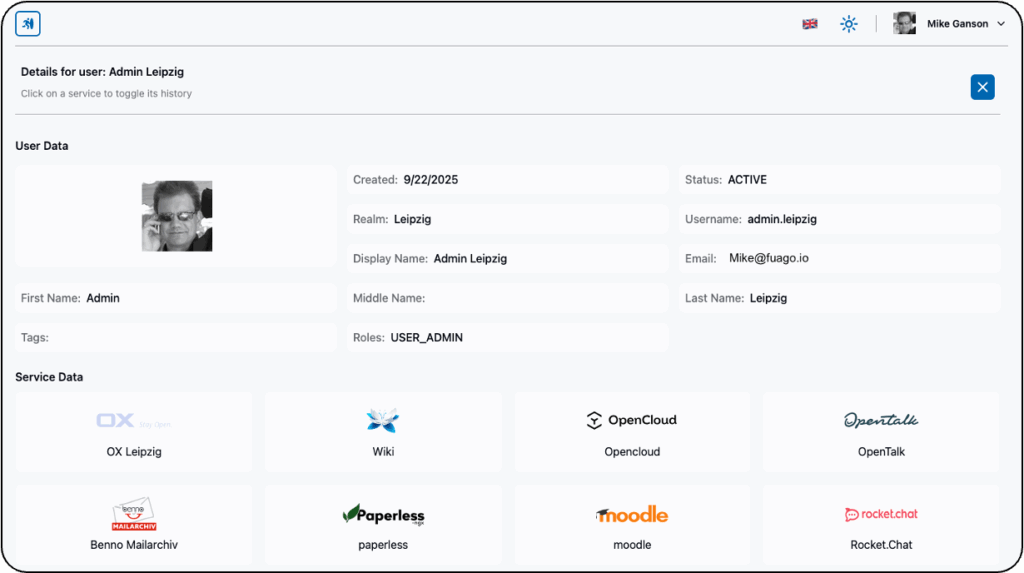Show history for the moodle service
The image size is (1024, 573).
coord(631,525)
